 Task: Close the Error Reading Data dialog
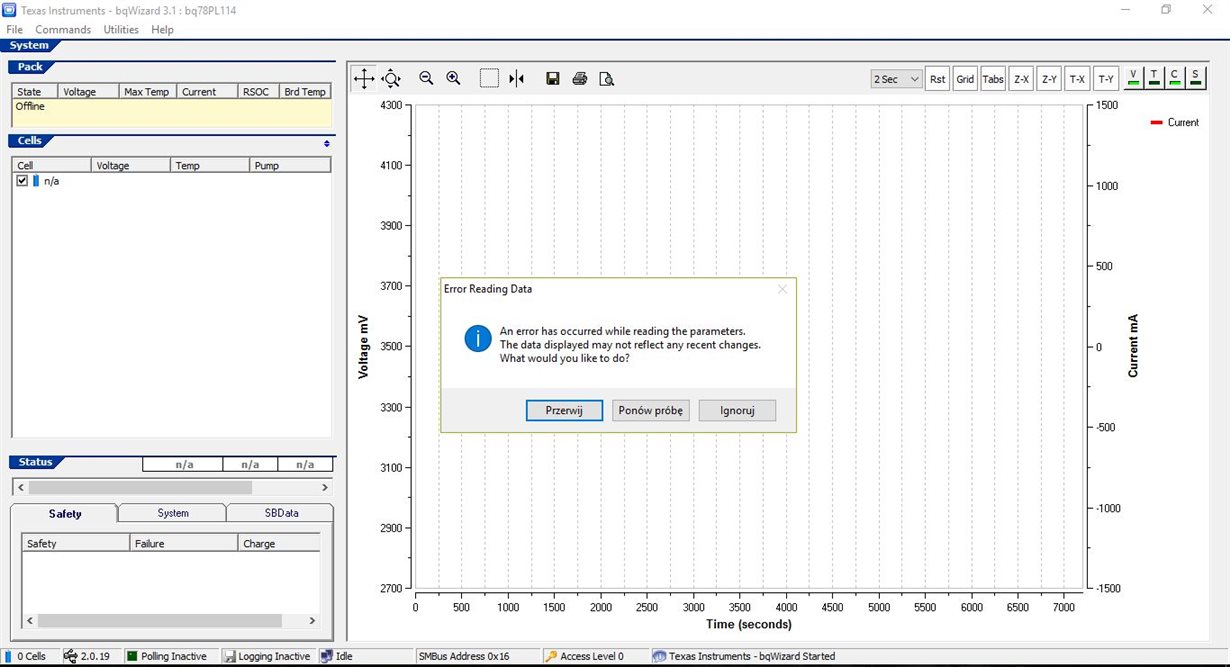pos(782,289)
